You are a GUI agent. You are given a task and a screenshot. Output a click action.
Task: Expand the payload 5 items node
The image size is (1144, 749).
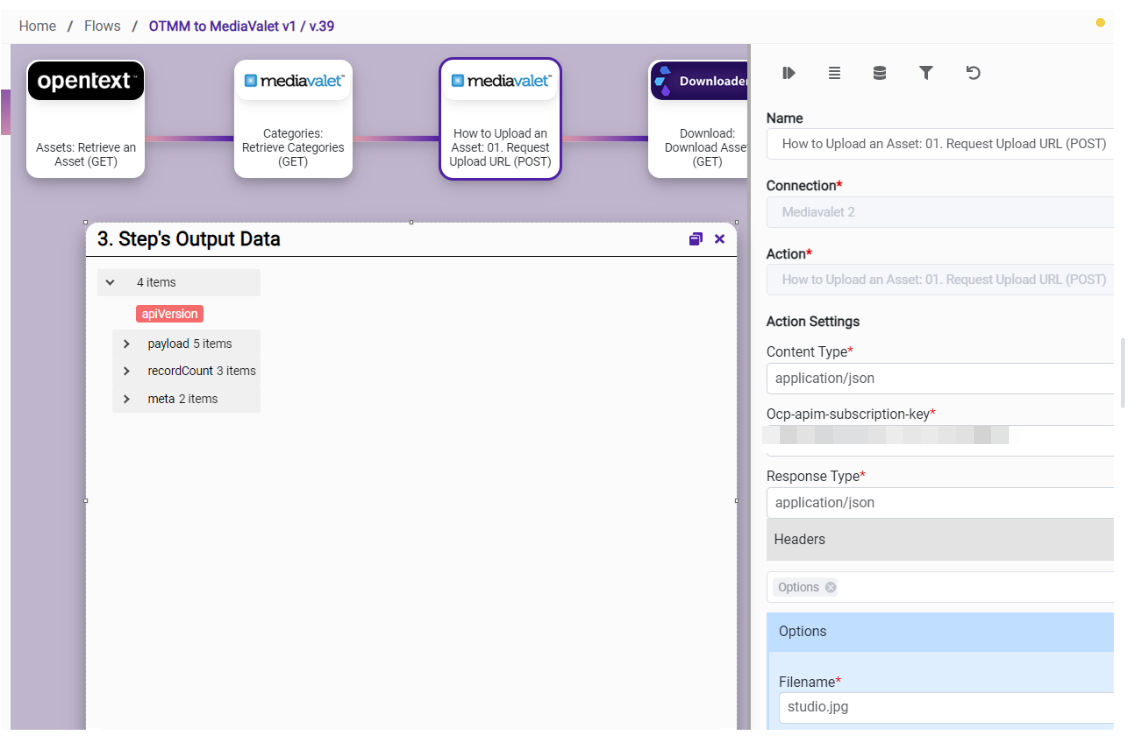(127, 344)
